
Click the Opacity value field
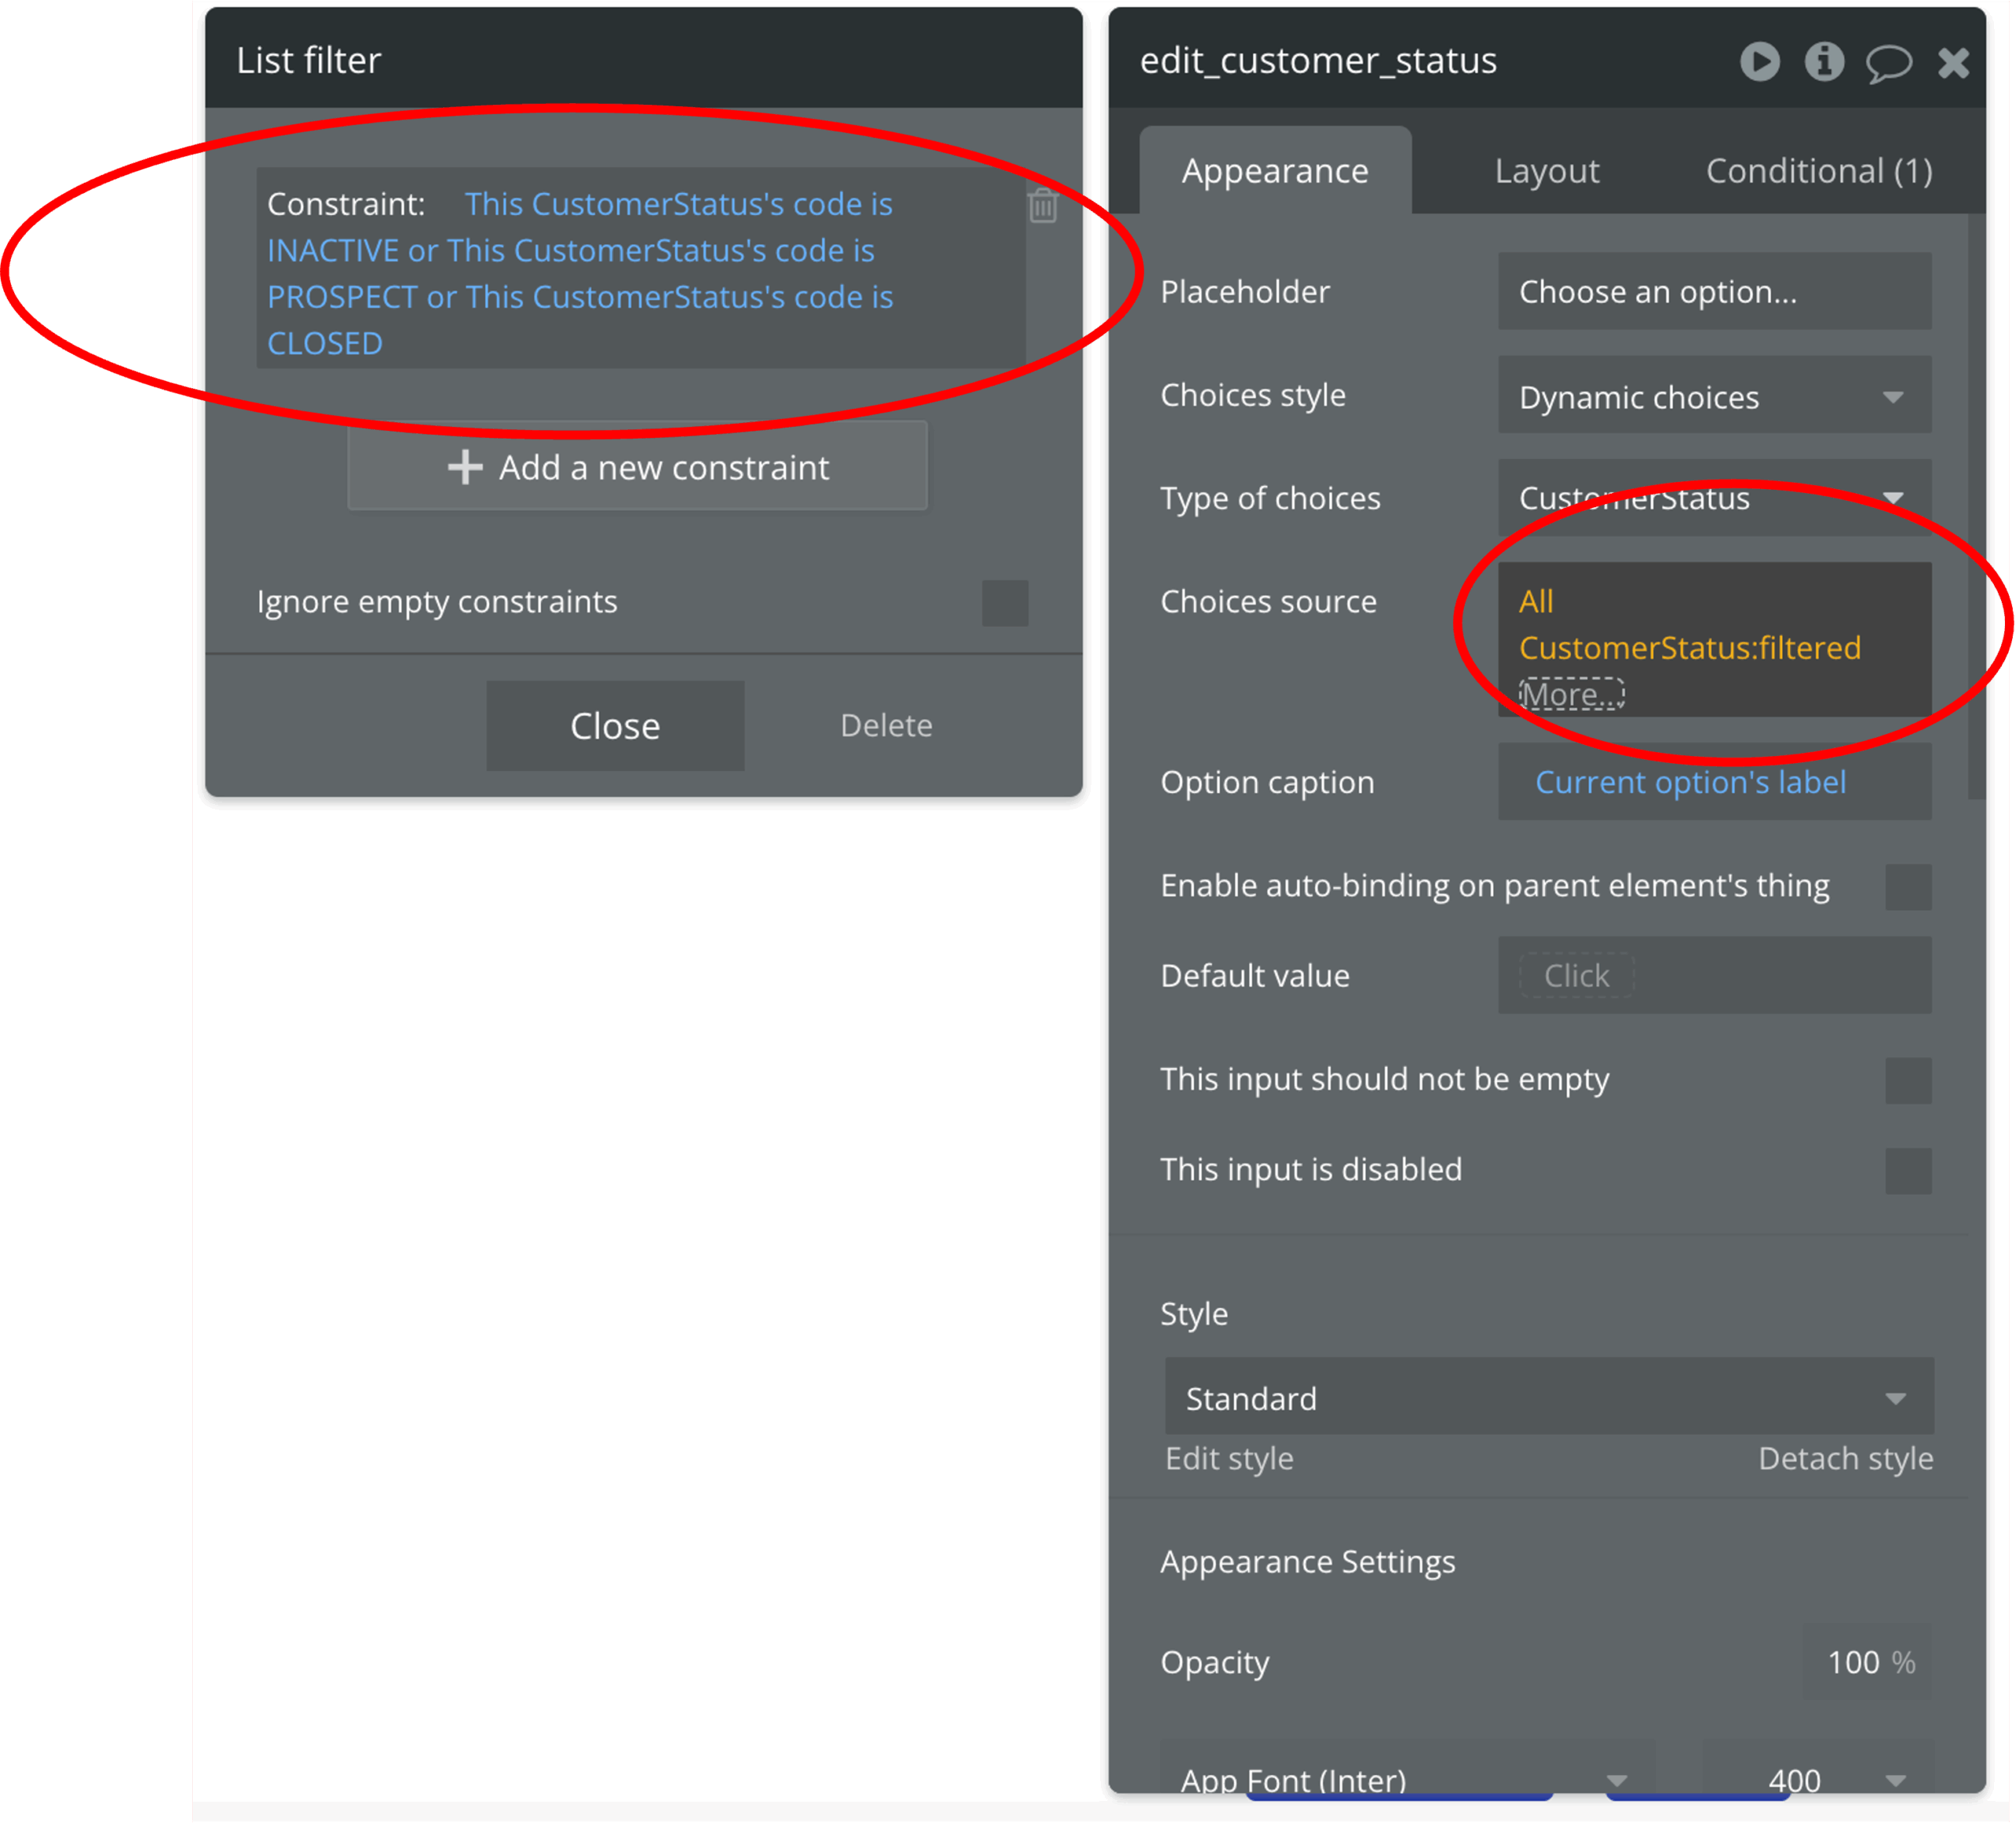click(1866, 1662)
